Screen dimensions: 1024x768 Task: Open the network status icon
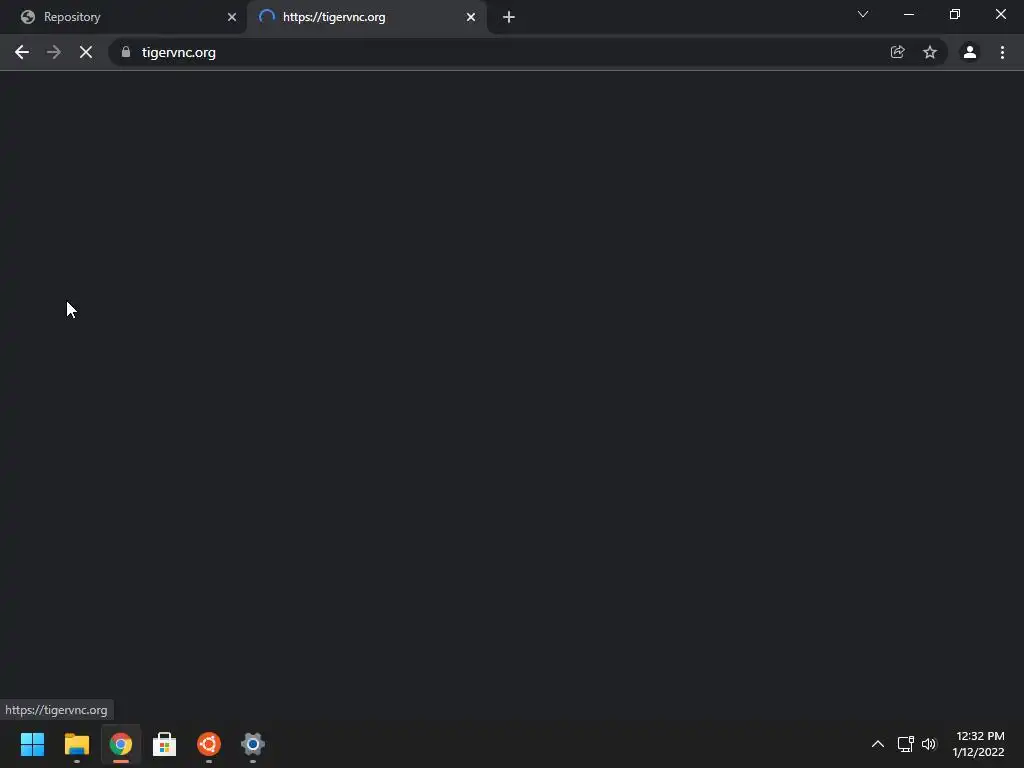[x=905, y=744]
